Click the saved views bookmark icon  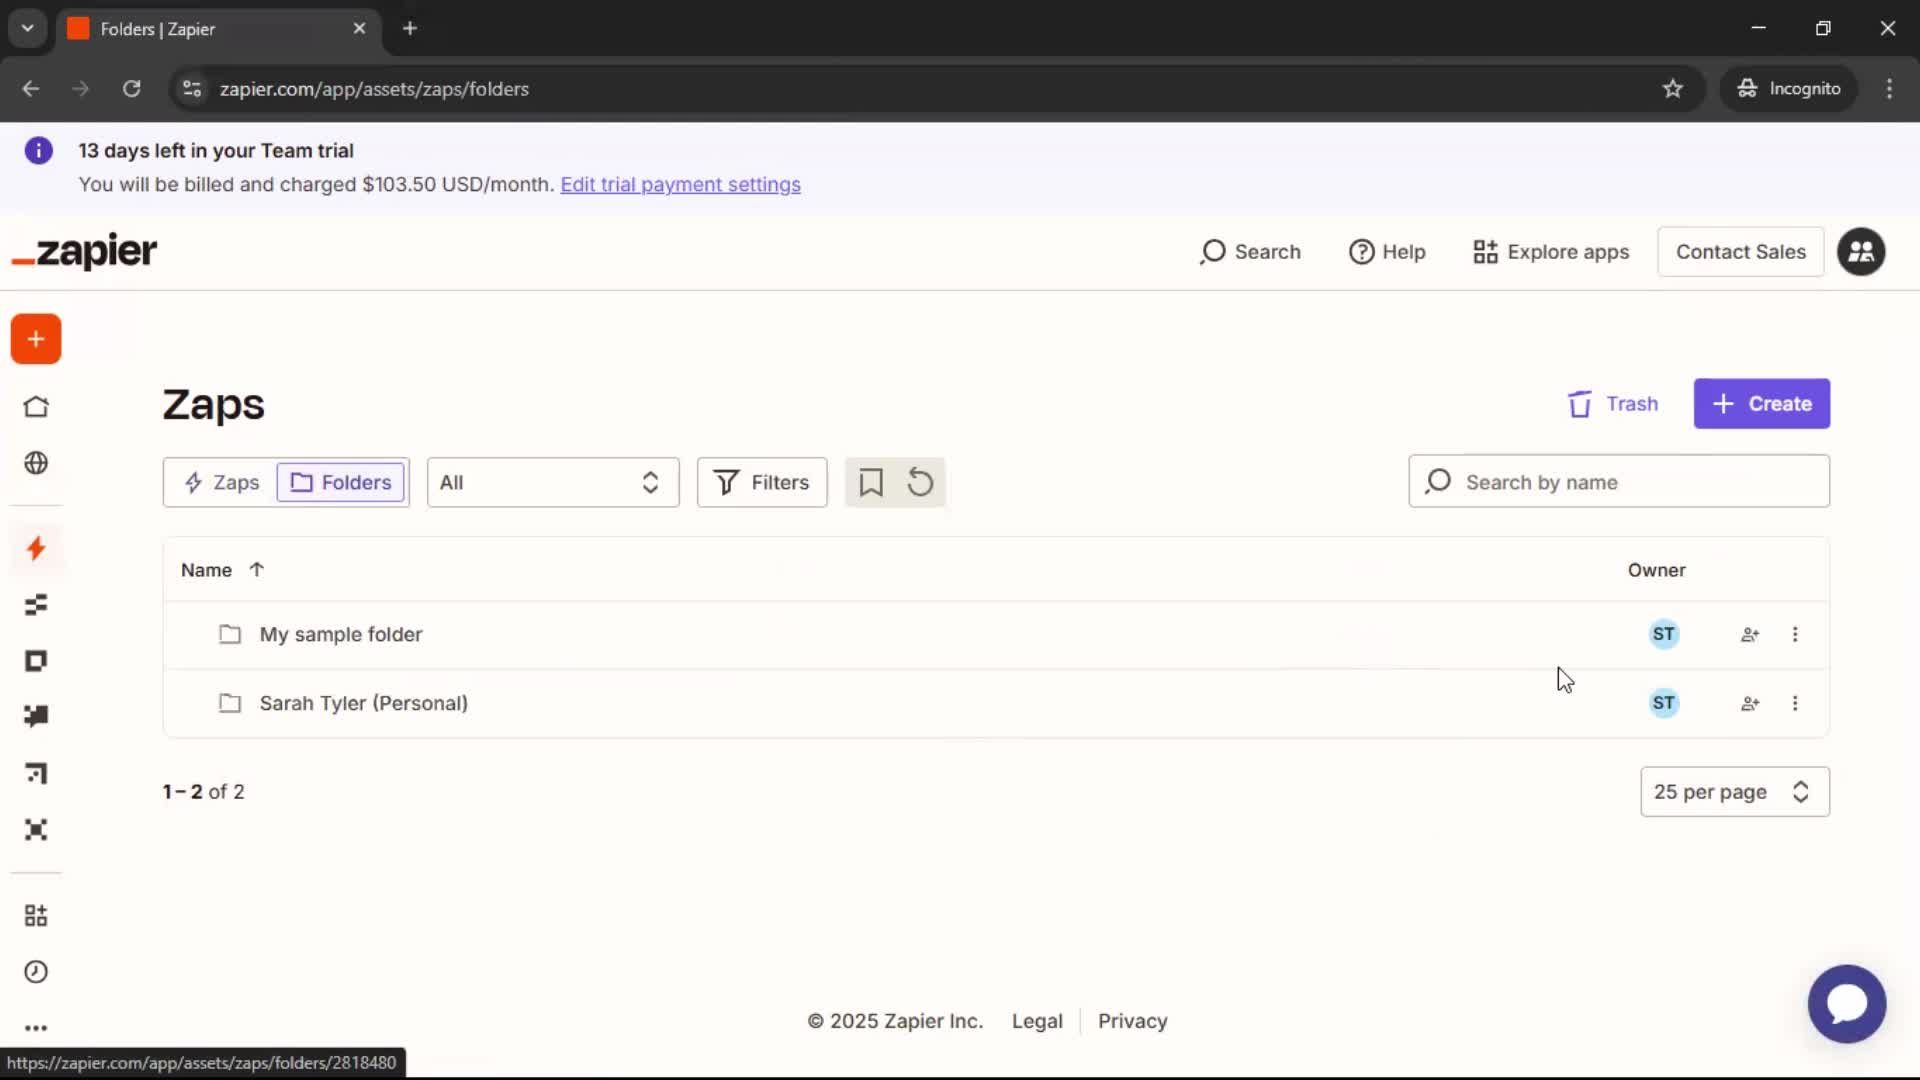871,482
